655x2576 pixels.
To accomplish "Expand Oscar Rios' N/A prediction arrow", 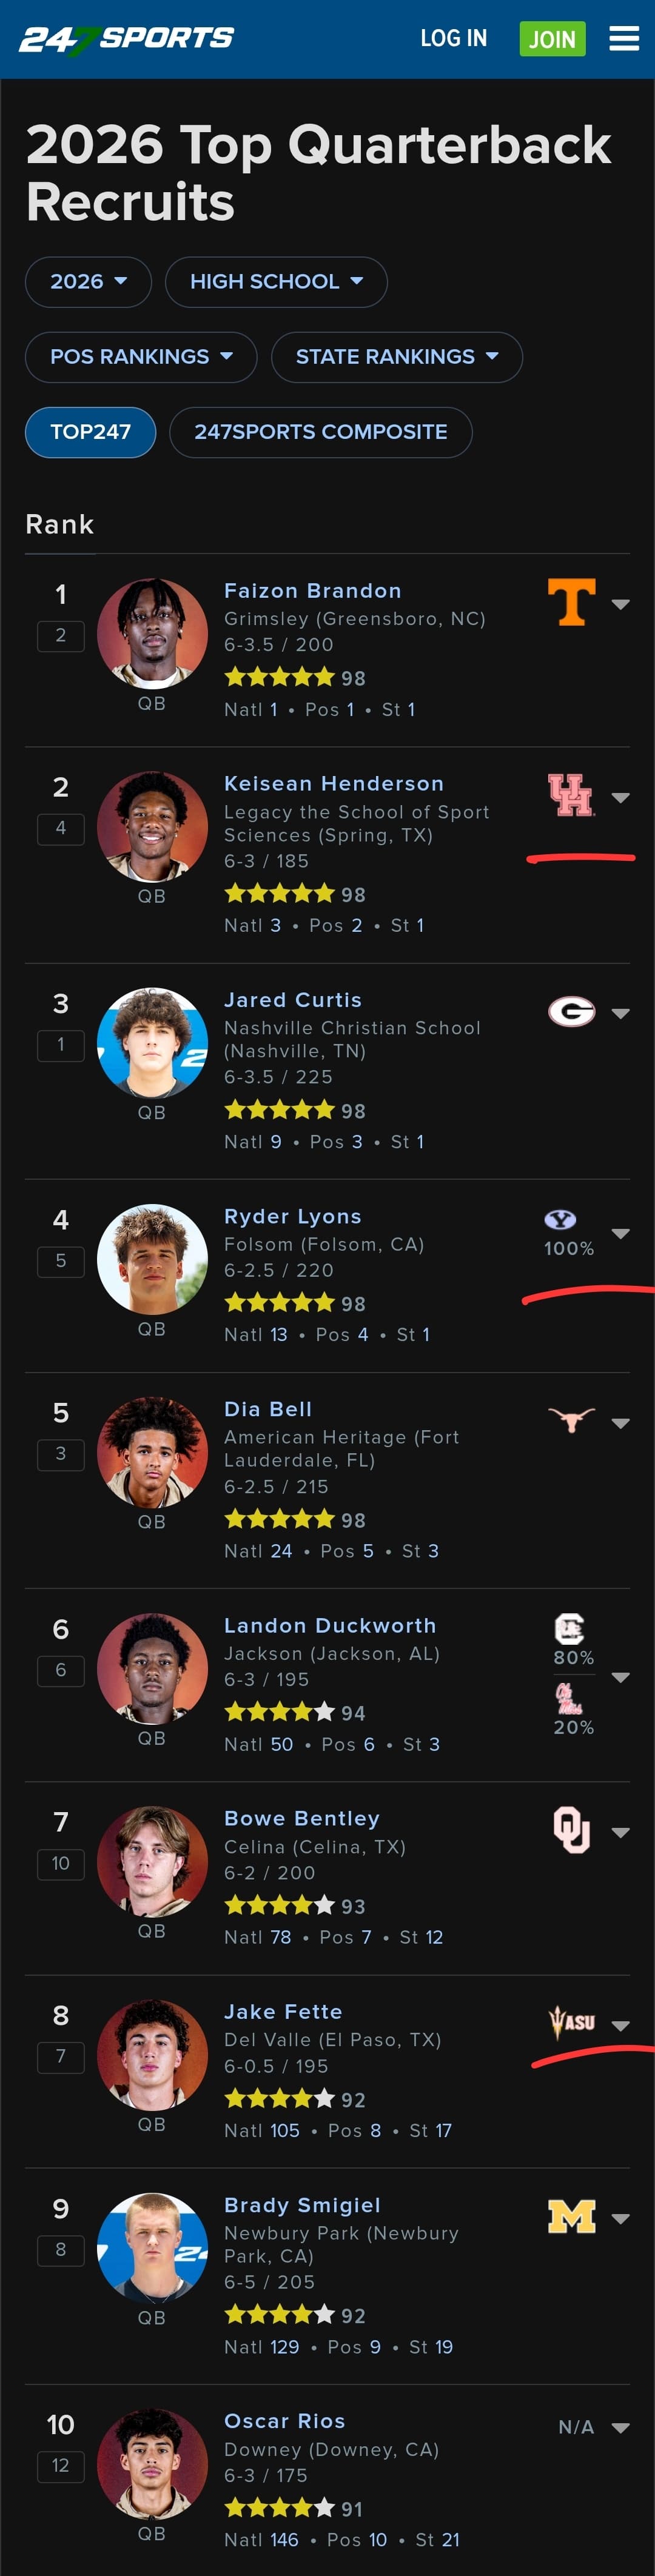I will point(620,2427).
